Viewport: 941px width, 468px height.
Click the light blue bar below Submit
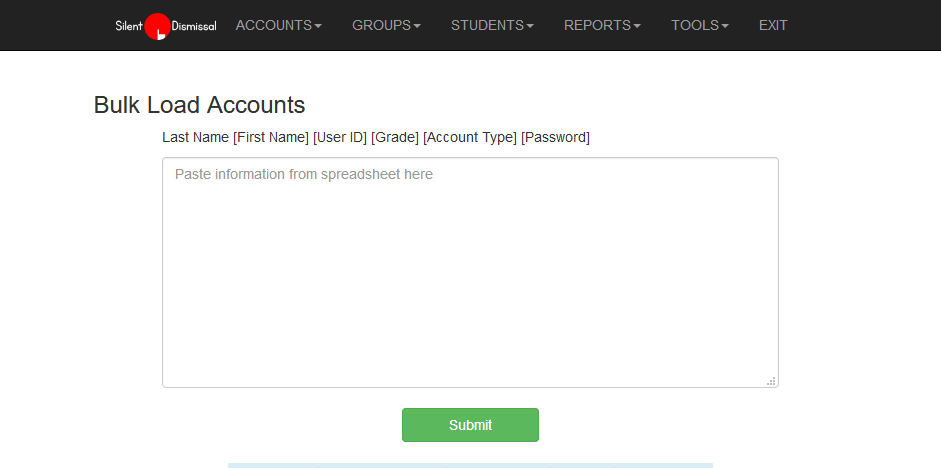[470, 465]
